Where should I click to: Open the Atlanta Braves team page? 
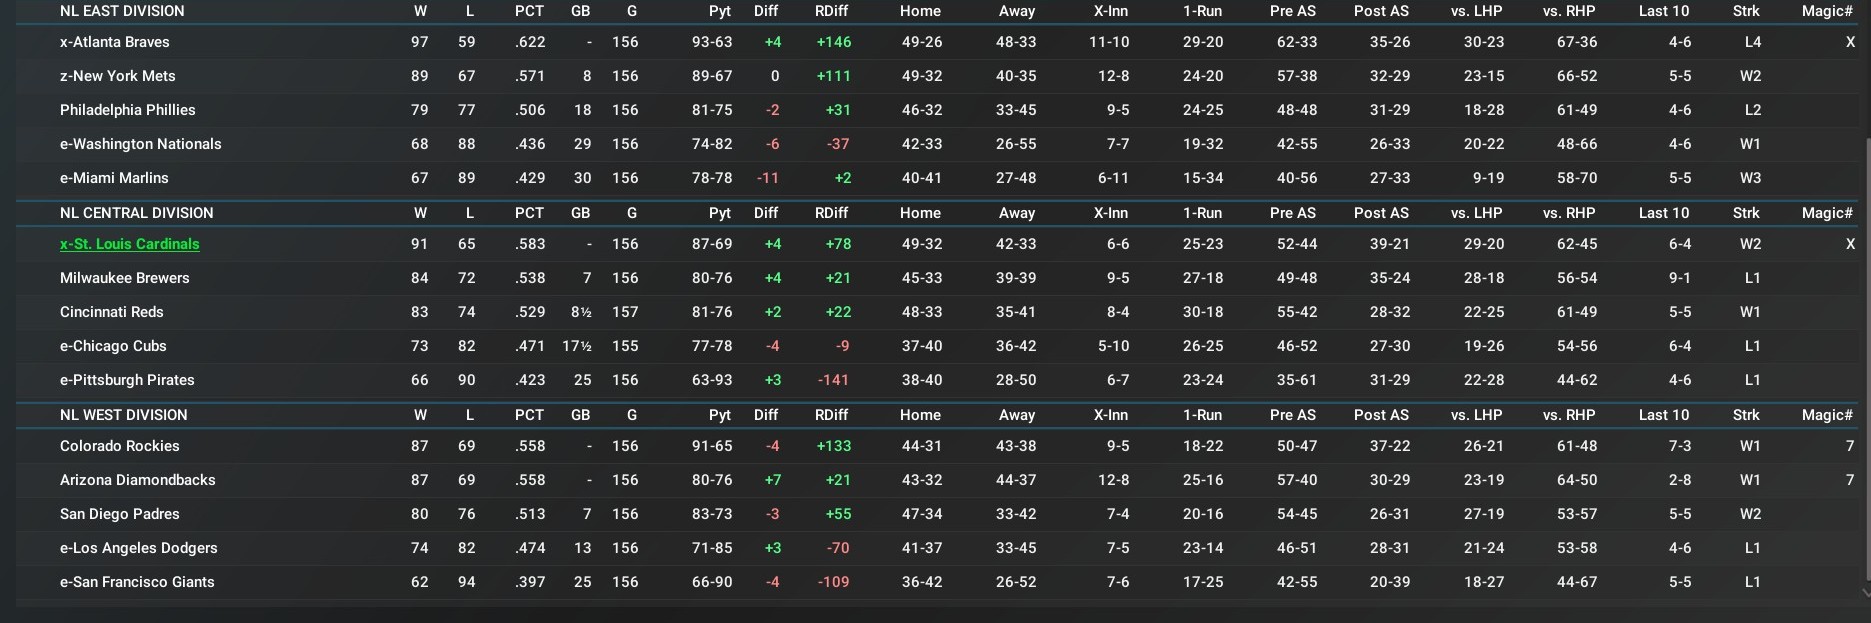[115, 42]
